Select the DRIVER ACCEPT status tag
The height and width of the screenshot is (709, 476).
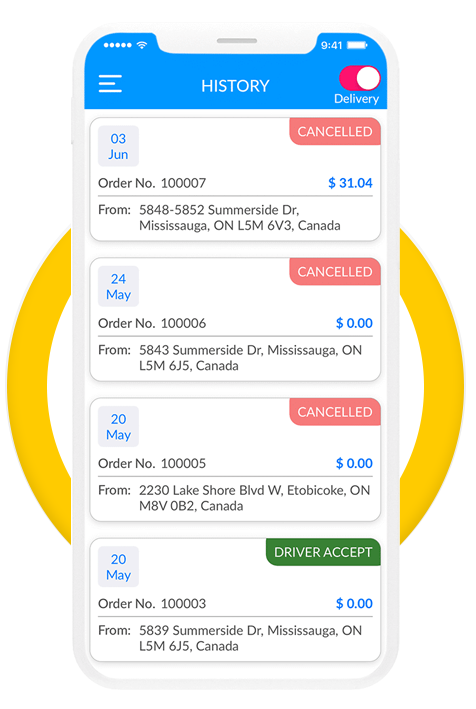tap(323, 552)
